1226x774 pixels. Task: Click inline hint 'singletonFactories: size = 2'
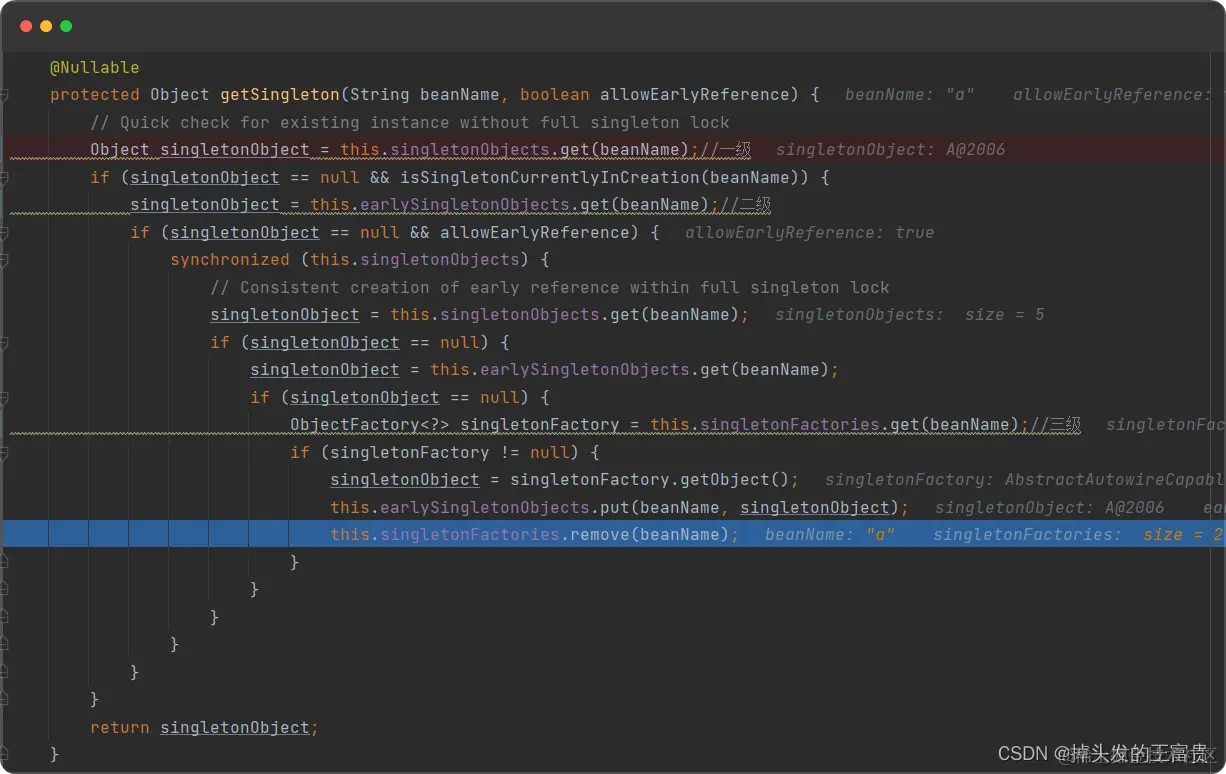[x=1079, y=535]
